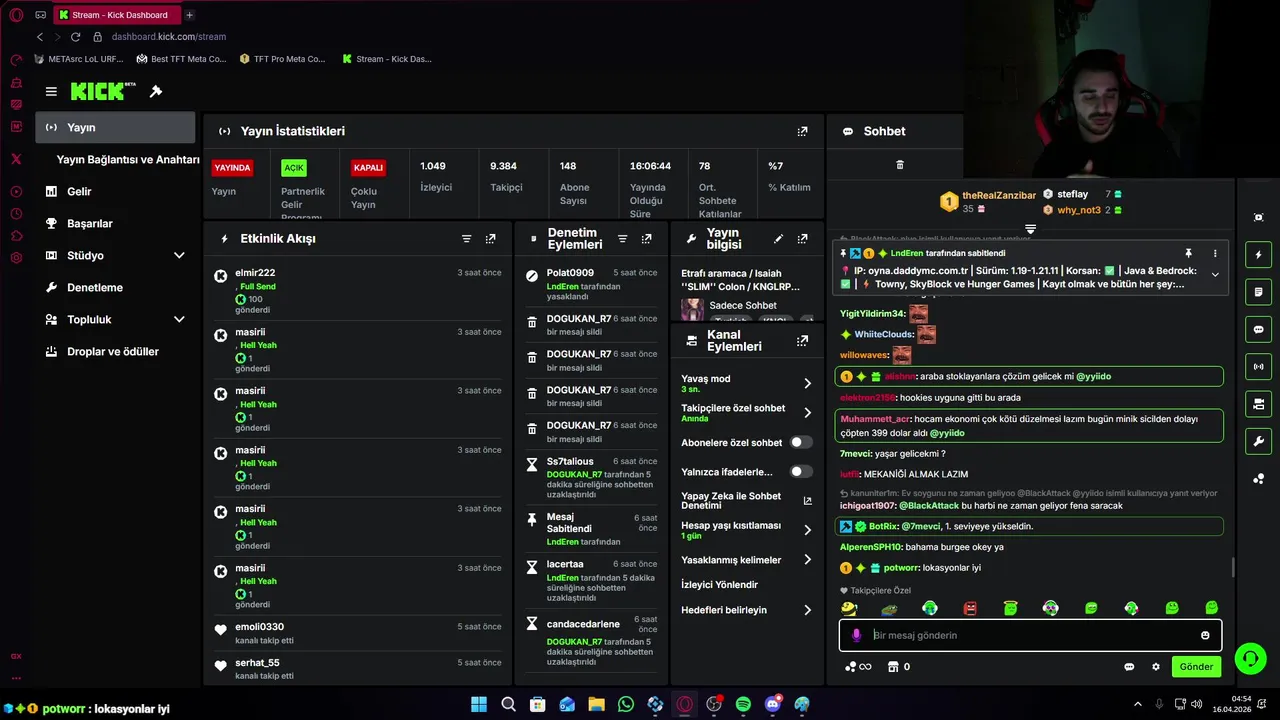
Task: Pop out the Yayın İstatistikleri panel
Action: [x=802, y=131]
